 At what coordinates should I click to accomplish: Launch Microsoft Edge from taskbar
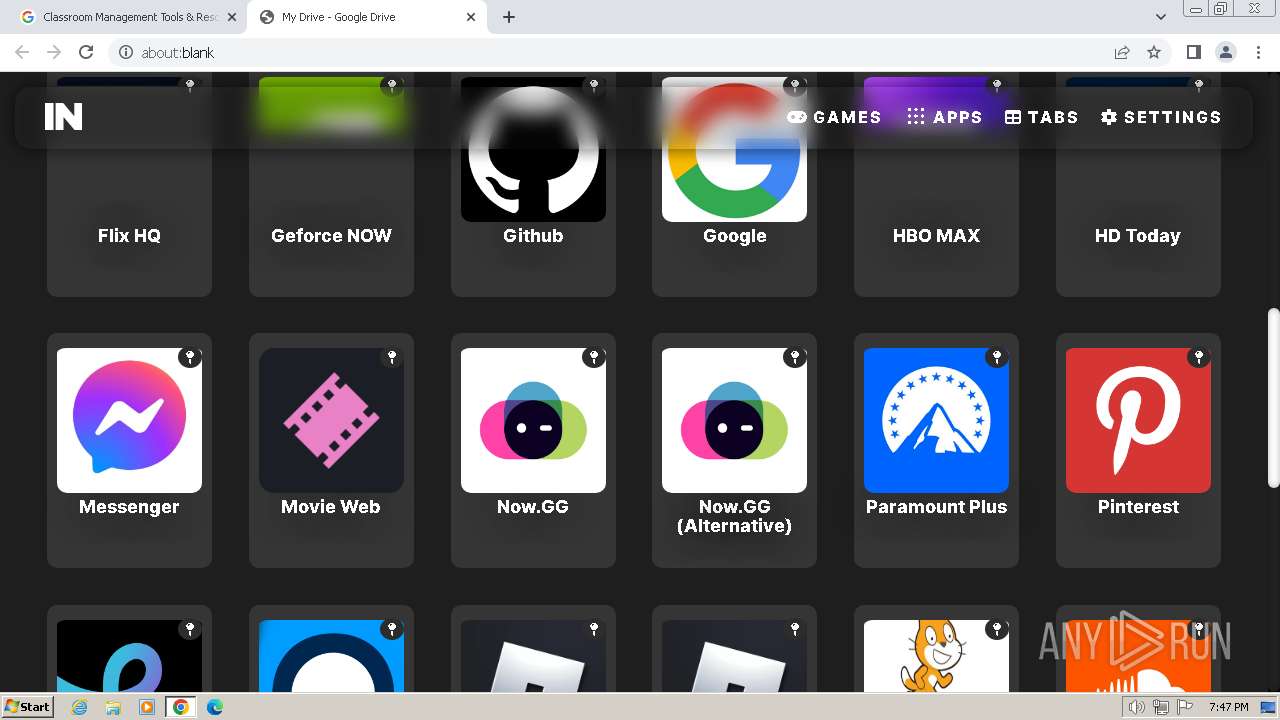point(215,707)
